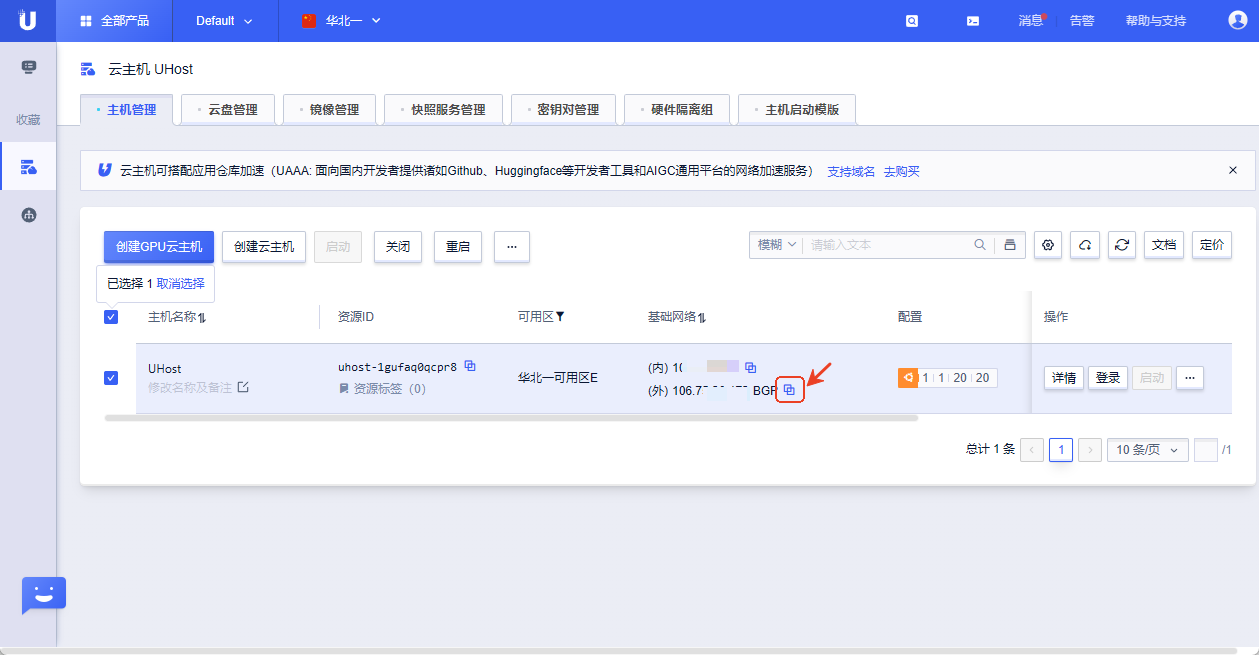Click the 关闭 shutdown button
The image size is (1259, 655).
click(398, 247)
